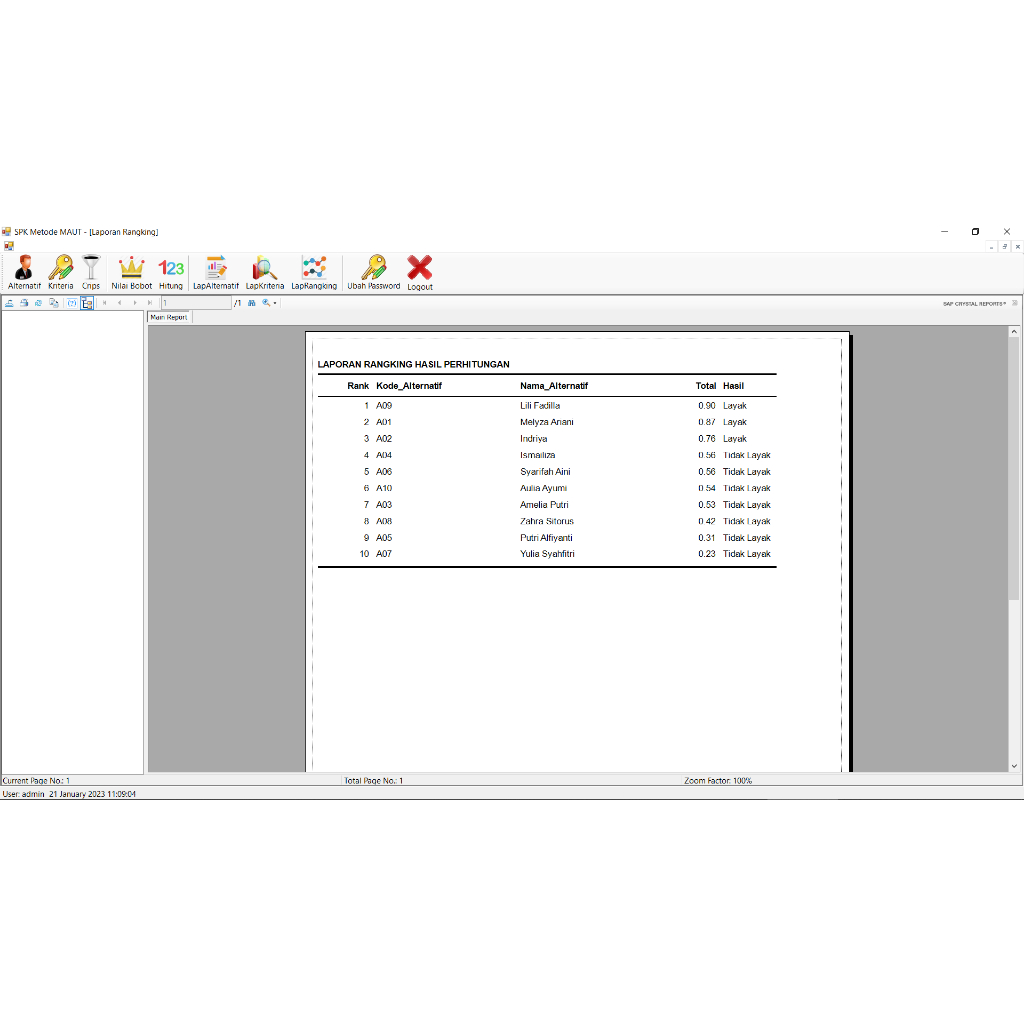Click the MDI child window icon
Viewport: 1024px width, 1024px height.
pos(8,246)
